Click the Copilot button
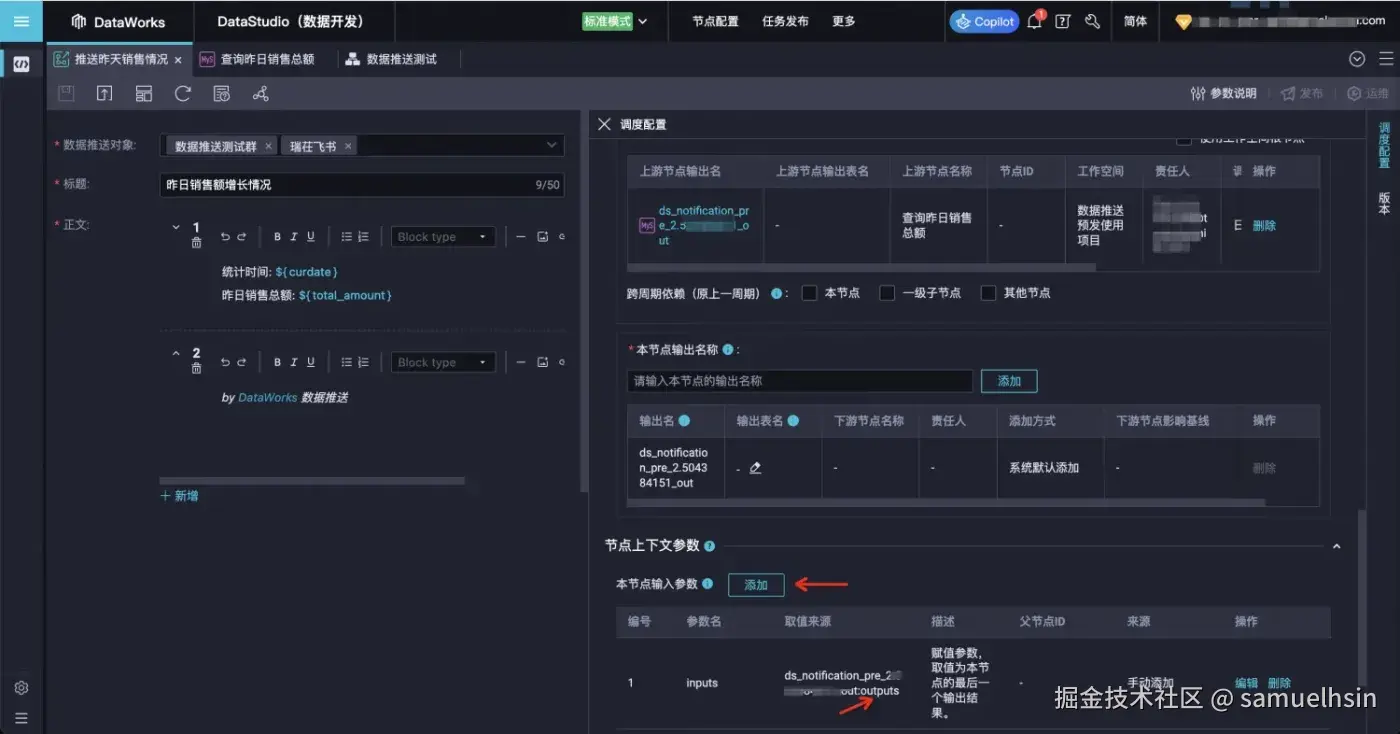The width and height of the screenshot is (1400, 734). (x=984, y=21)
